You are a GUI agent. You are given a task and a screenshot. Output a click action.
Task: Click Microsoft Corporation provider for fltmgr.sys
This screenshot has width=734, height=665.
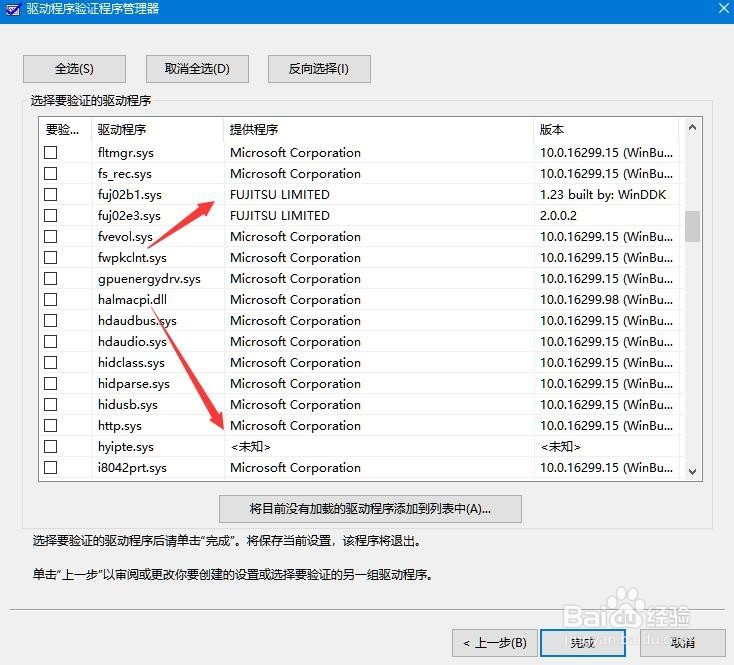tap(295, 153)
